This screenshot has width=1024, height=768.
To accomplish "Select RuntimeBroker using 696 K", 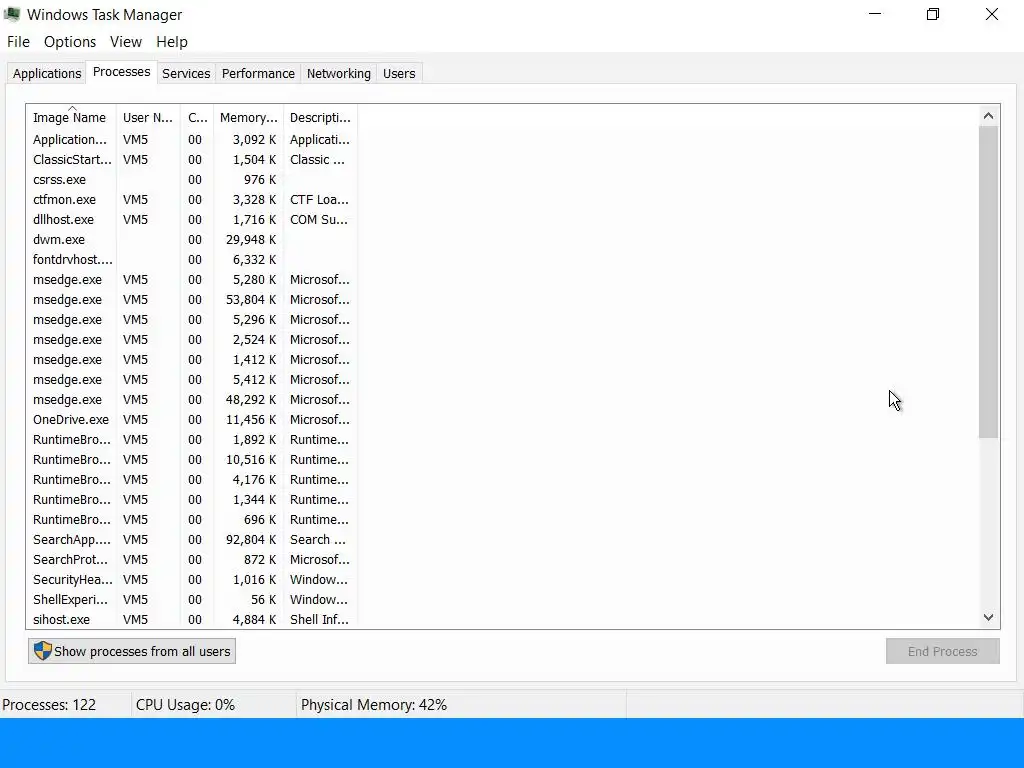I will (191, 520).
